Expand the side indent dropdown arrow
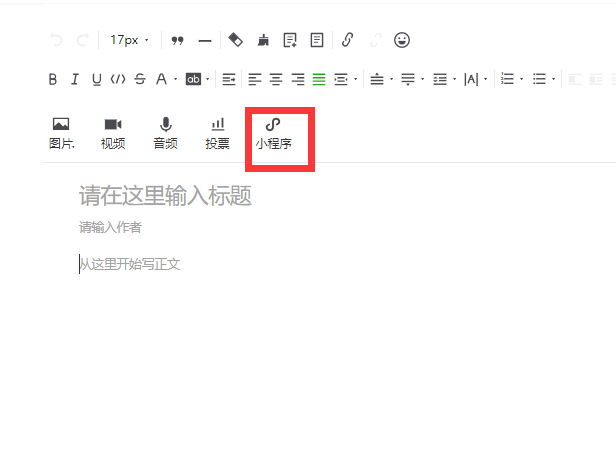The width and height of the screenshot is (616, 459). pyautogui.click(x=356, y=79)
